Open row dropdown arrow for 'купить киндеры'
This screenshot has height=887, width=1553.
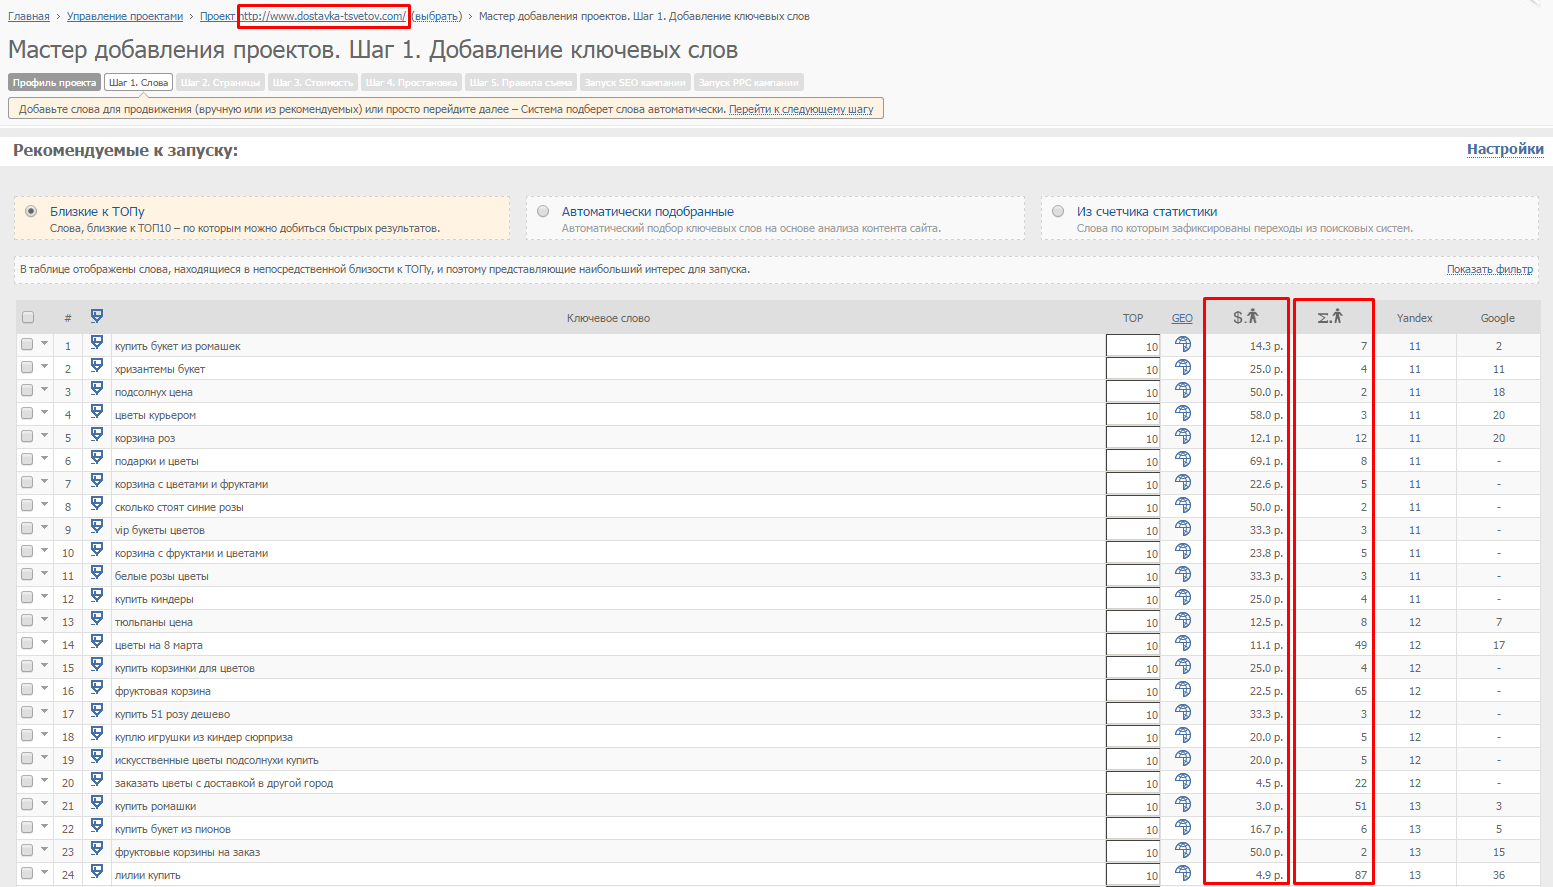tap(45, 597)
